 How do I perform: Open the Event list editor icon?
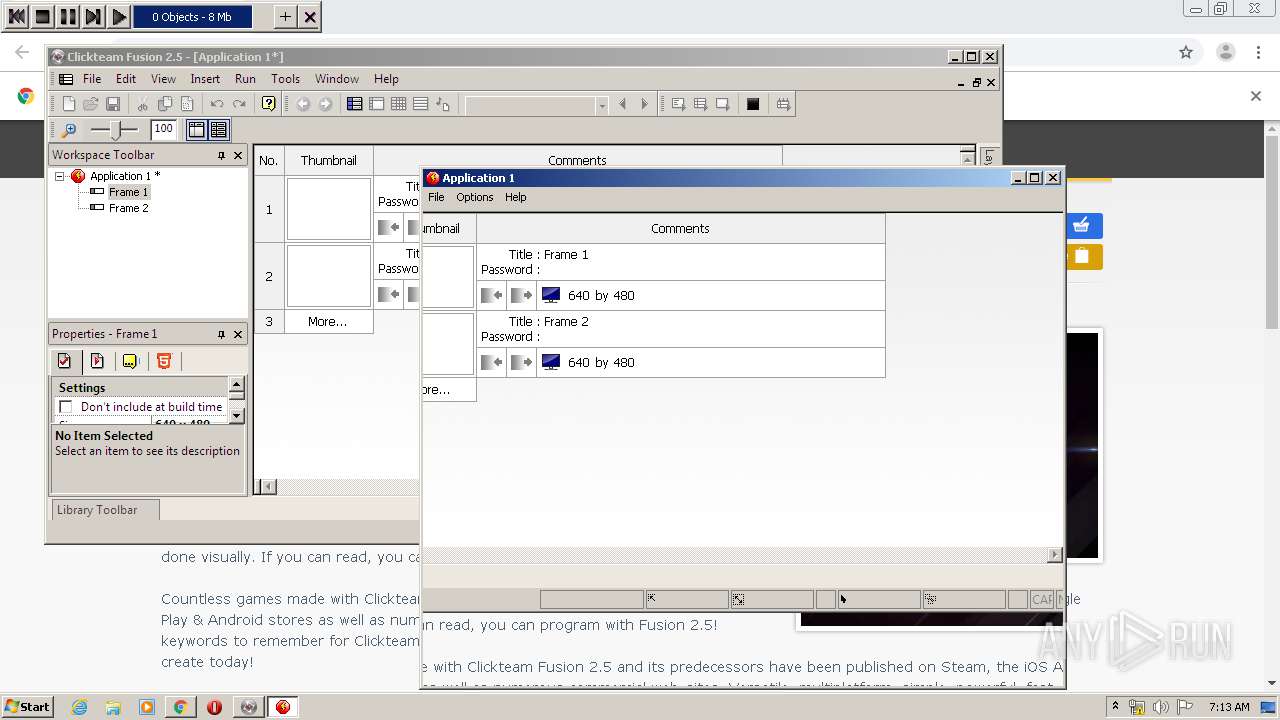point(421,104)
